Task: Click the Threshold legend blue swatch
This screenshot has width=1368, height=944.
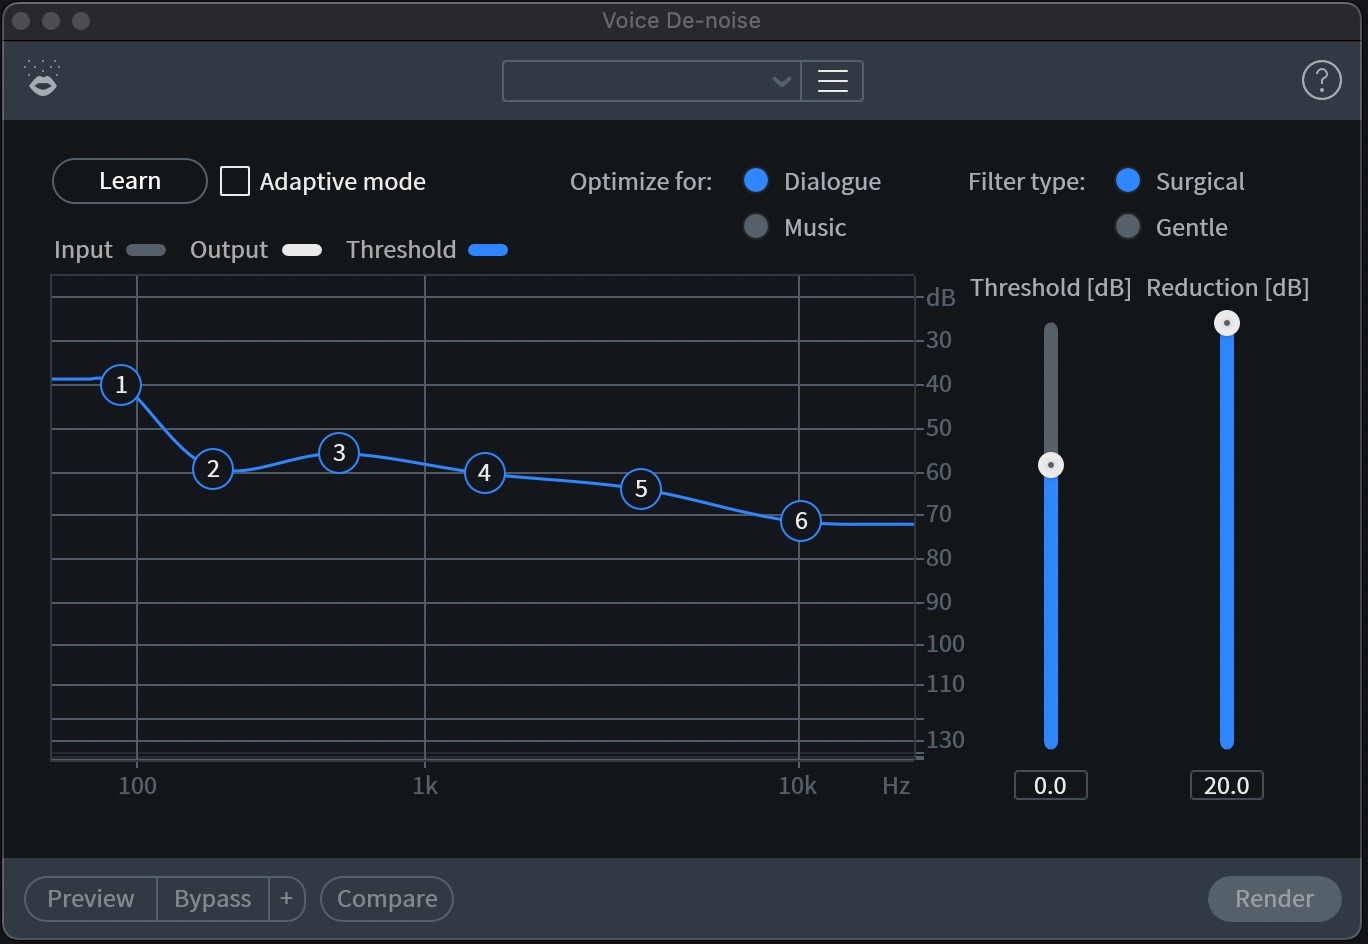Action: click(x=488, y=250)
